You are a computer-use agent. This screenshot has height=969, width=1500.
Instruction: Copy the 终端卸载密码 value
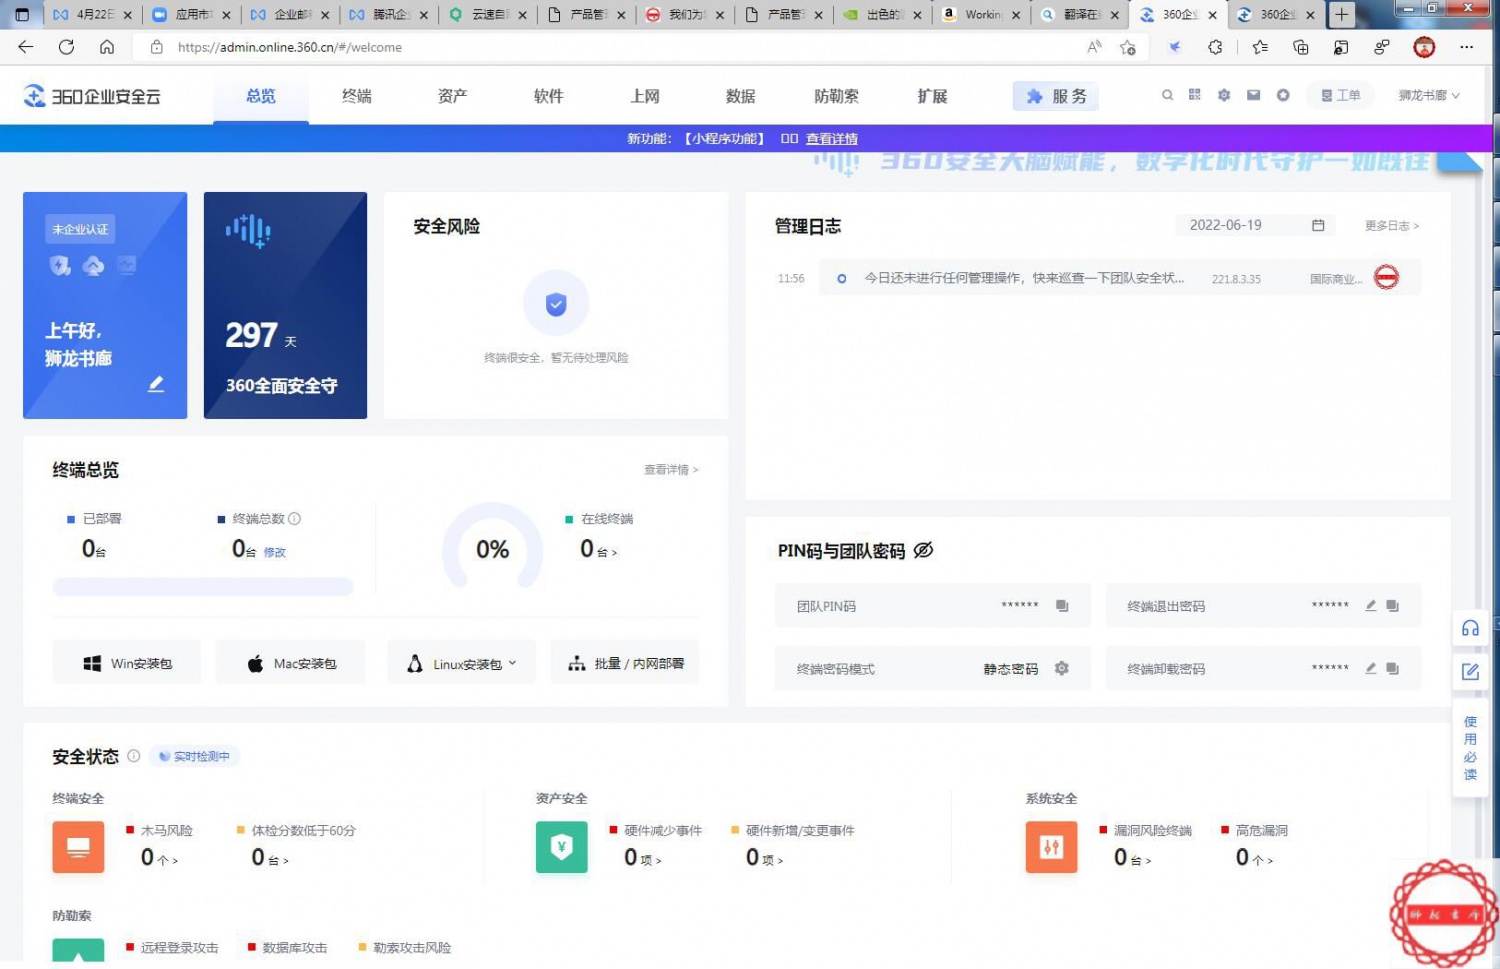coord(1392,668)
